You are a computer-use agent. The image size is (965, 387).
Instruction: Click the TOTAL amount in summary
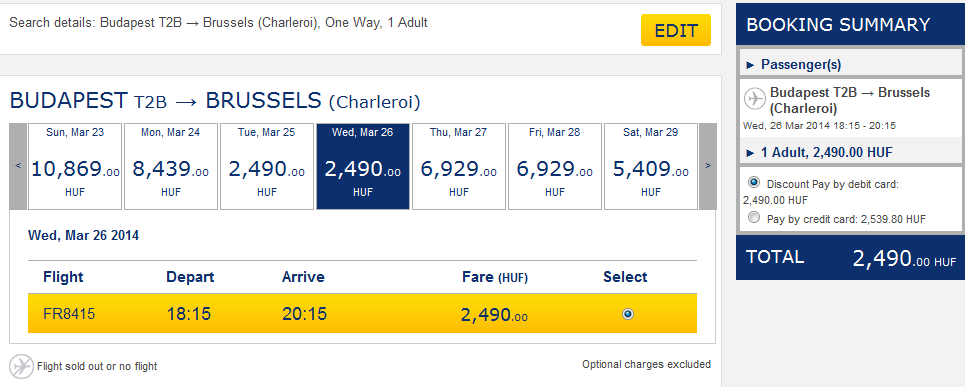pos(904,259)
